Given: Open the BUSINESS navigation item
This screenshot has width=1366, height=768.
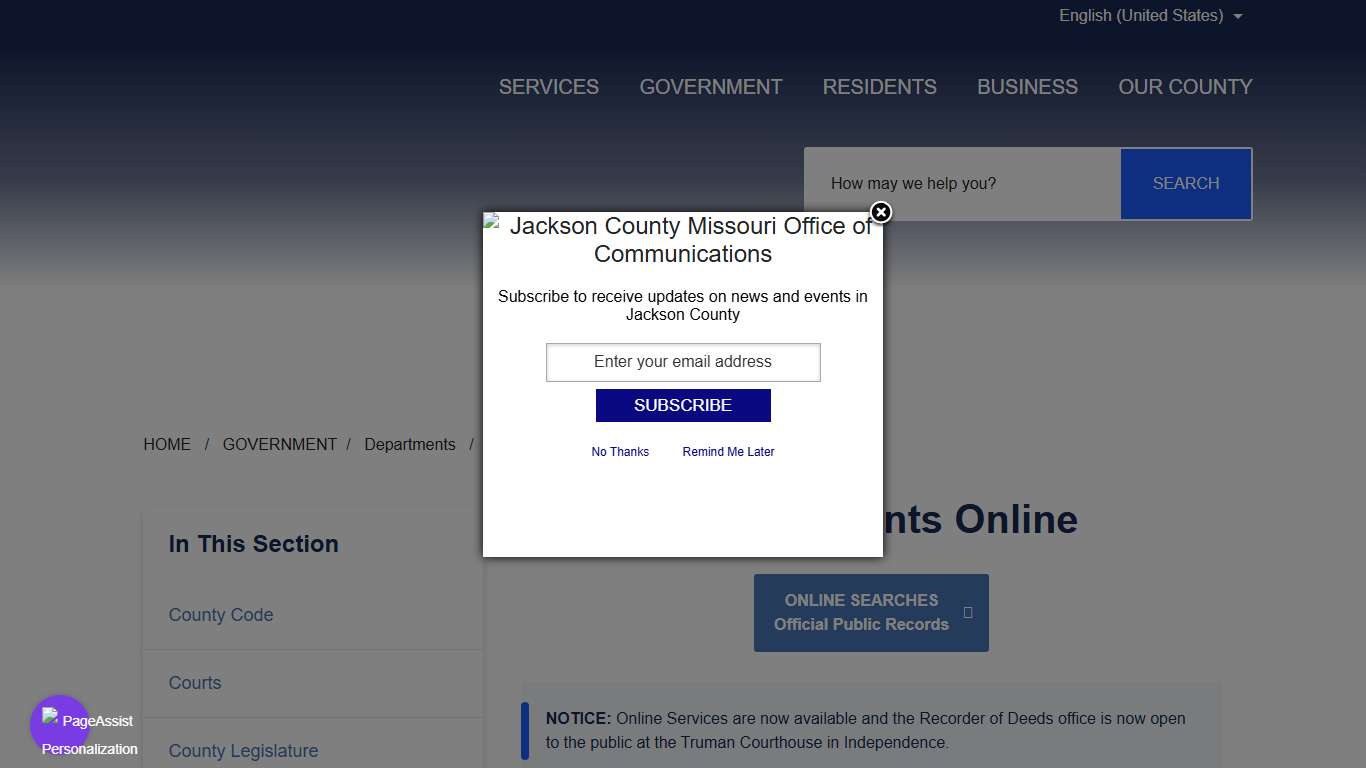Looking at the screenshot, I should (x=1027, y=87).
